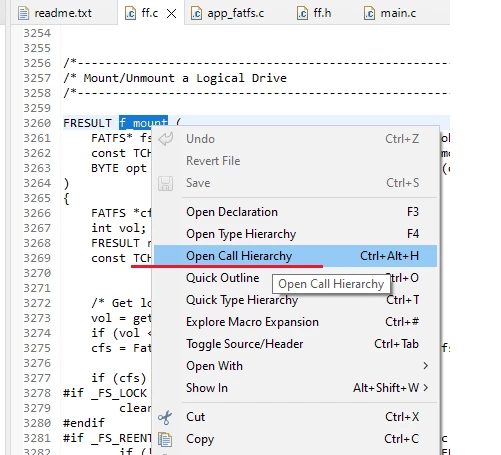Click 'int vol;' on line 3267
501x455 pixels.
(119, 228)
